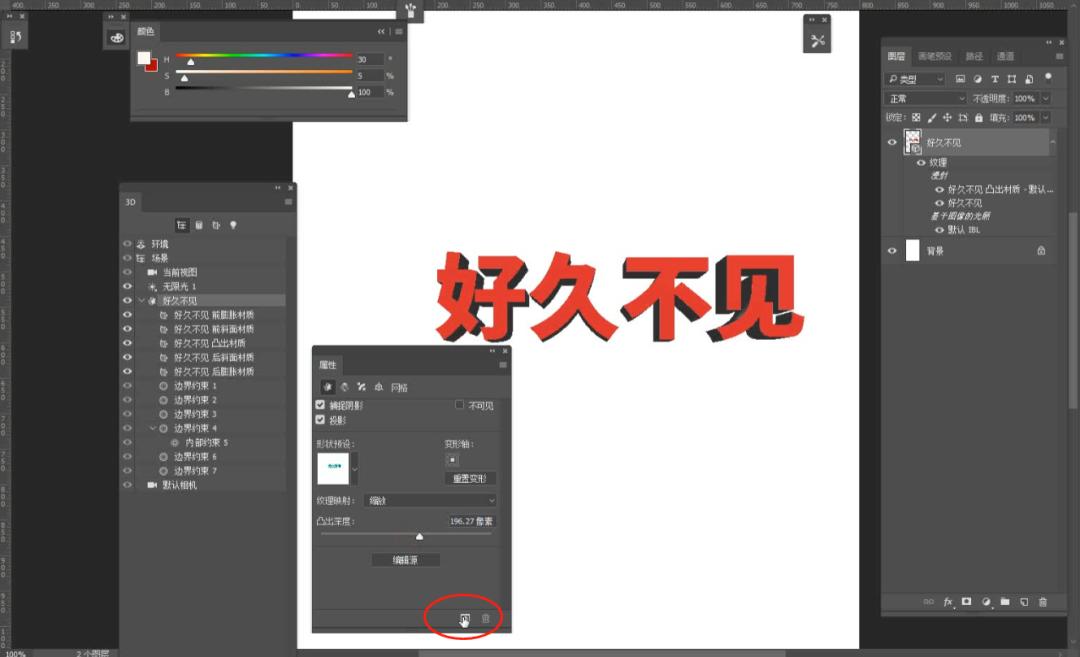Click the 重置变形 button

click(470, 479)
